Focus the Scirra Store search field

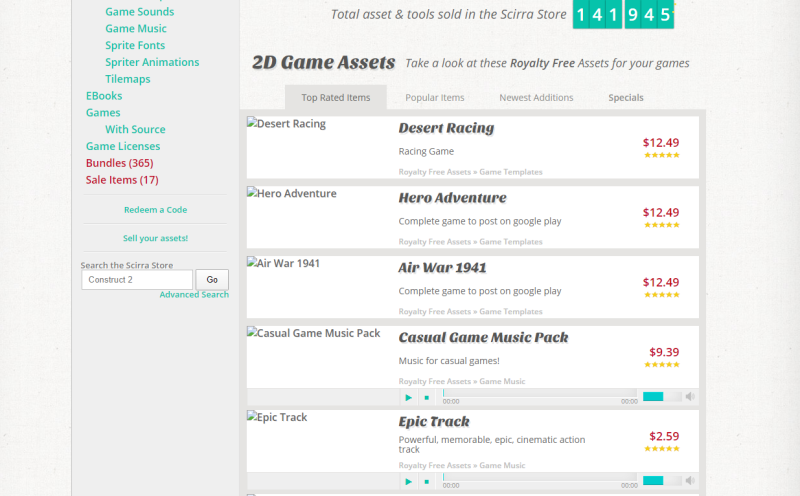pyautogui.click(x=137, y=280)
